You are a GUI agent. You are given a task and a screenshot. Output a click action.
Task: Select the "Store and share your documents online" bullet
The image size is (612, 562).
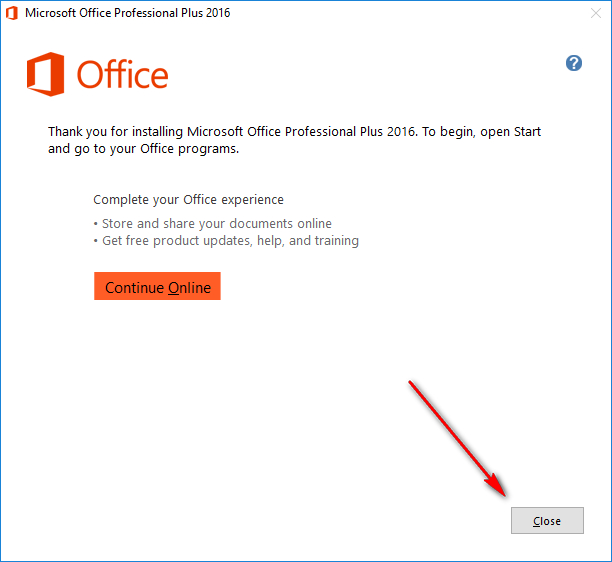[216, 224]
